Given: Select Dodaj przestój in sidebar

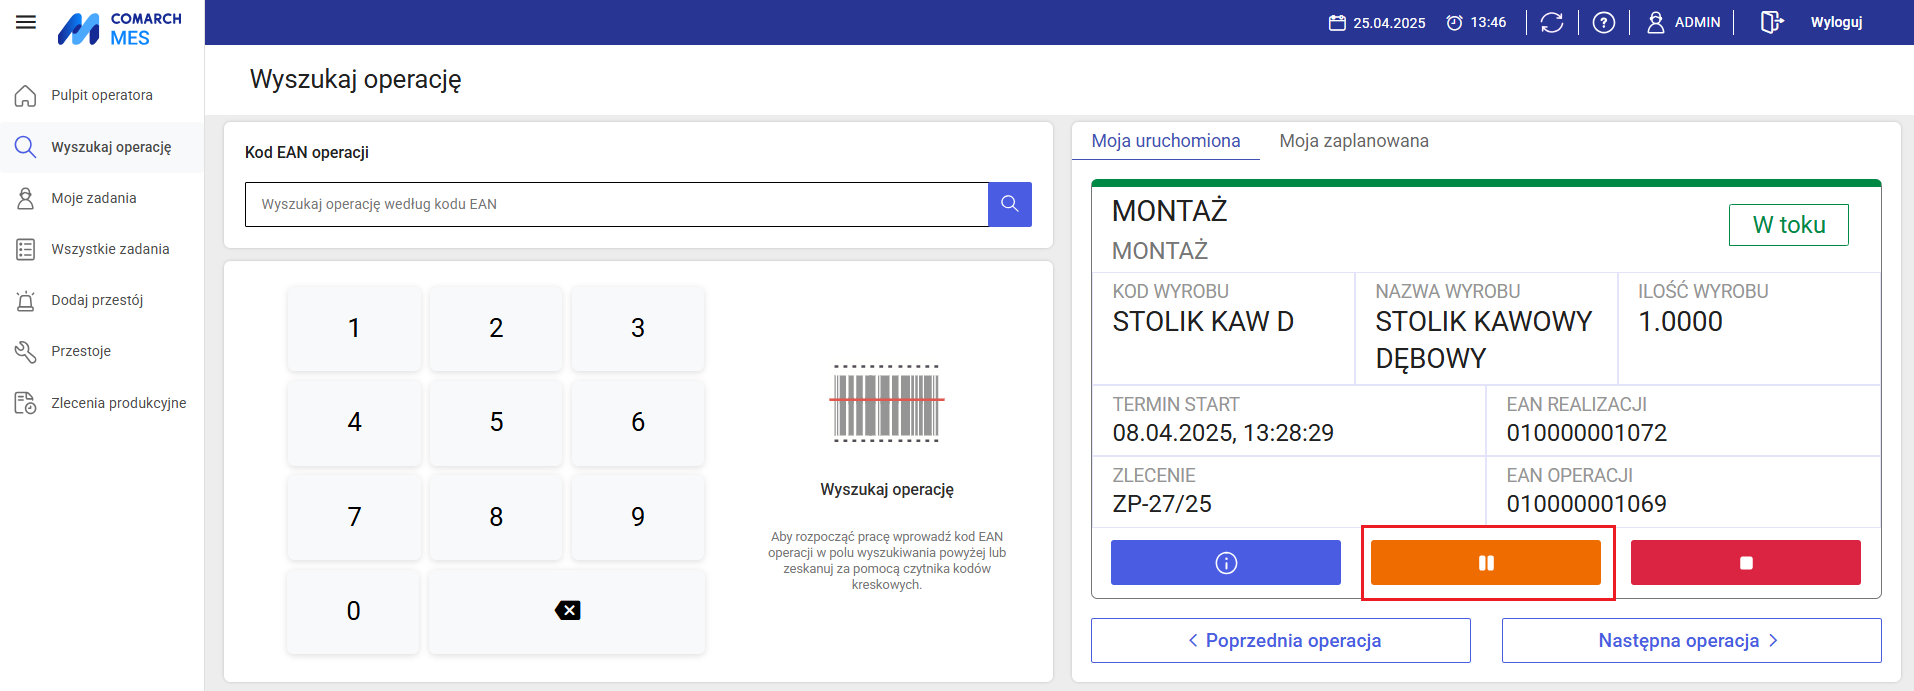Looking at the screenshot, I should (x=97, y=300).
